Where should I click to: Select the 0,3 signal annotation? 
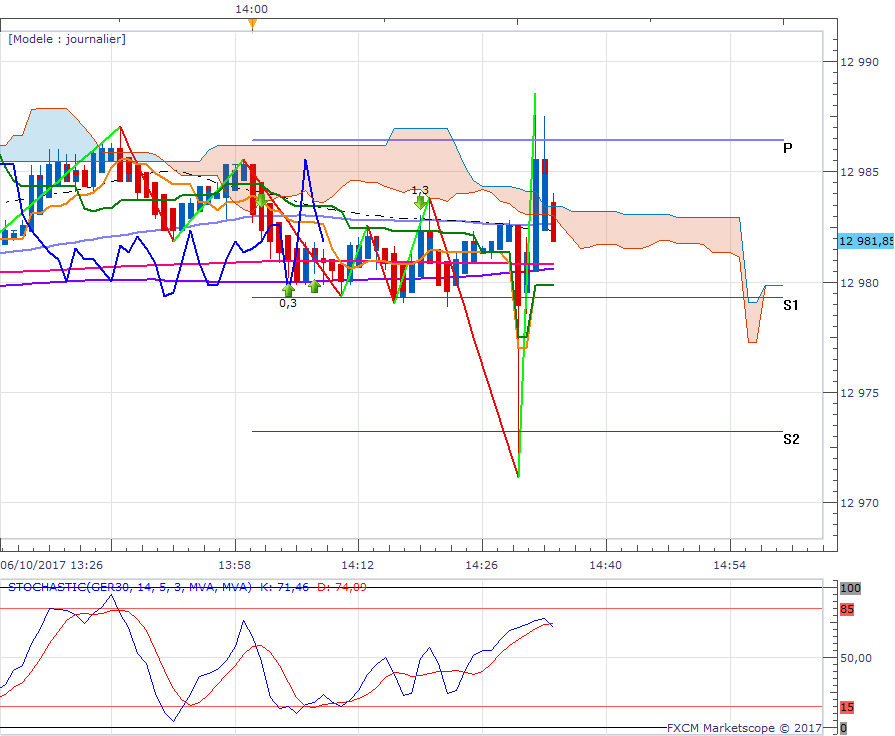[x=288, y=303]
